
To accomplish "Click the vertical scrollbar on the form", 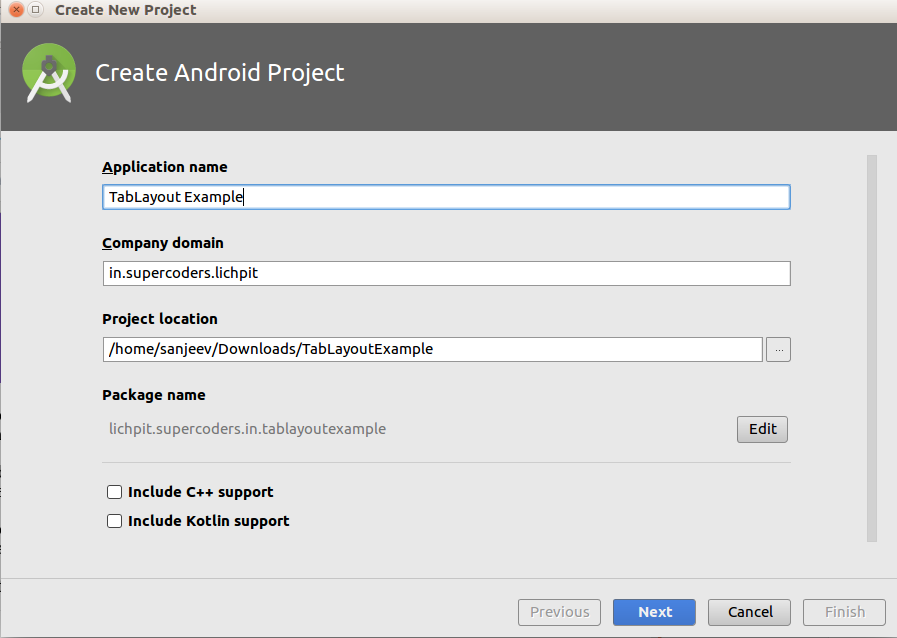I will pyautogui.click(x=871, y=347).
